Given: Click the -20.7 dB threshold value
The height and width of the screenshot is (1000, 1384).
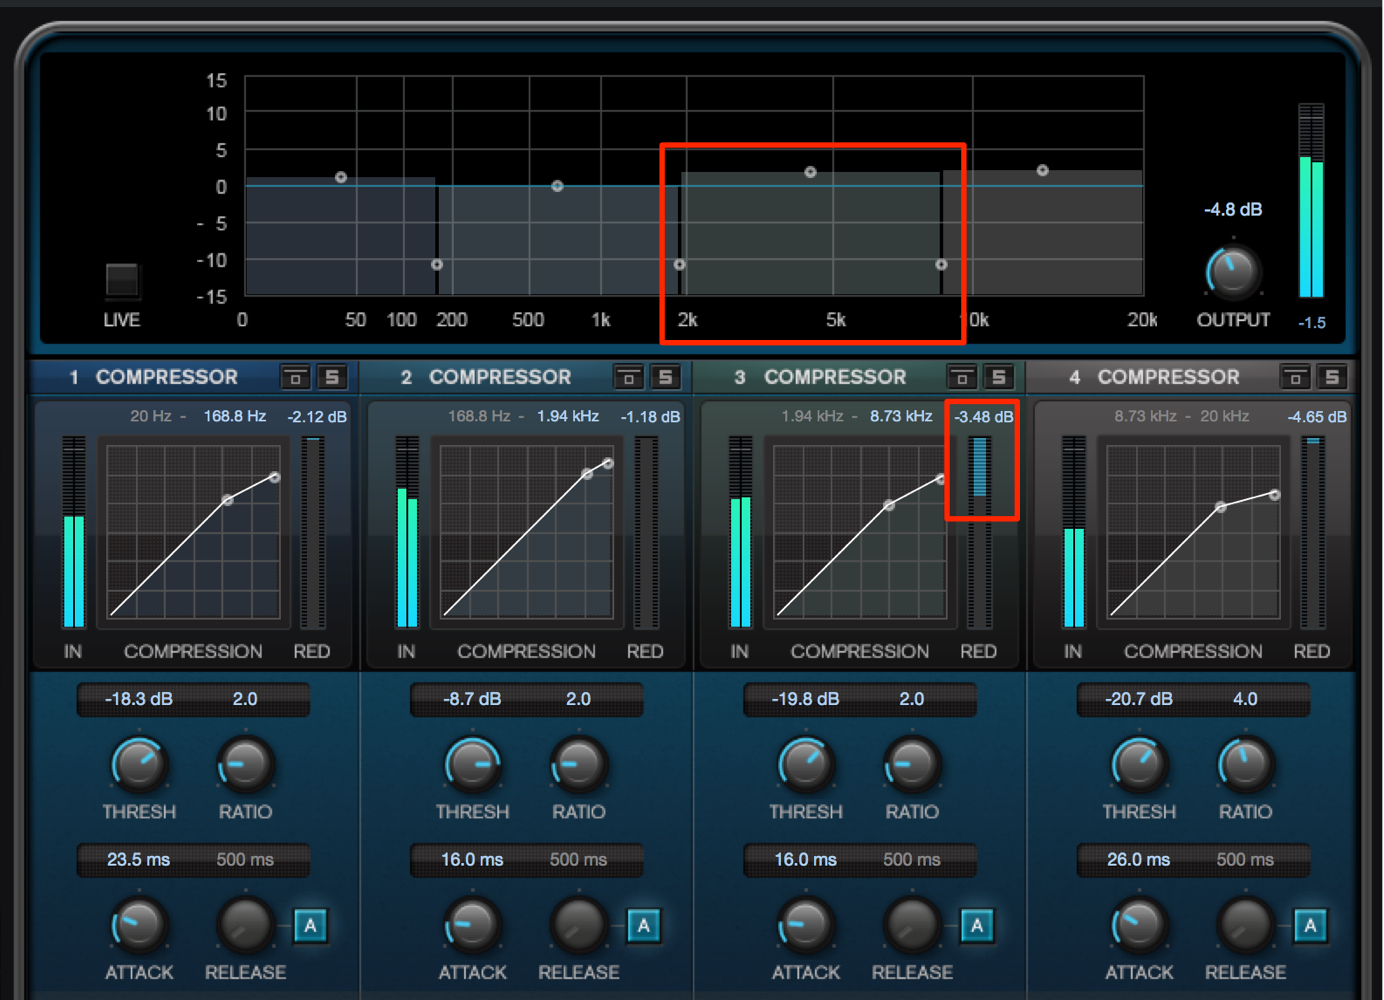Looking at the screenshot, I should (1139, 699).
